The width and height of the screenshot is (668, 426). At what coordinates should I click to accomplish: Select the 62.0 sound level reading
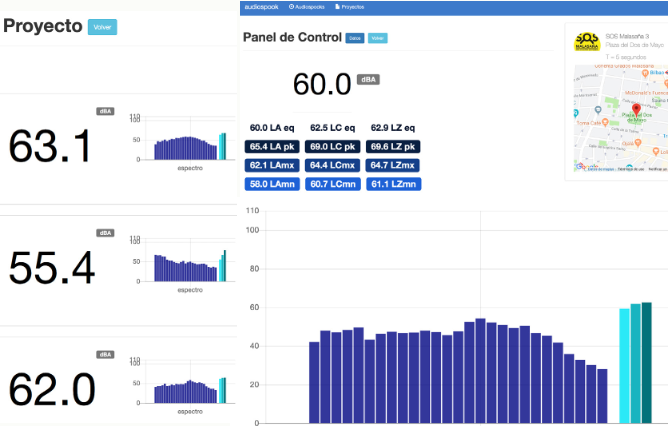click(x=52, y=389)
